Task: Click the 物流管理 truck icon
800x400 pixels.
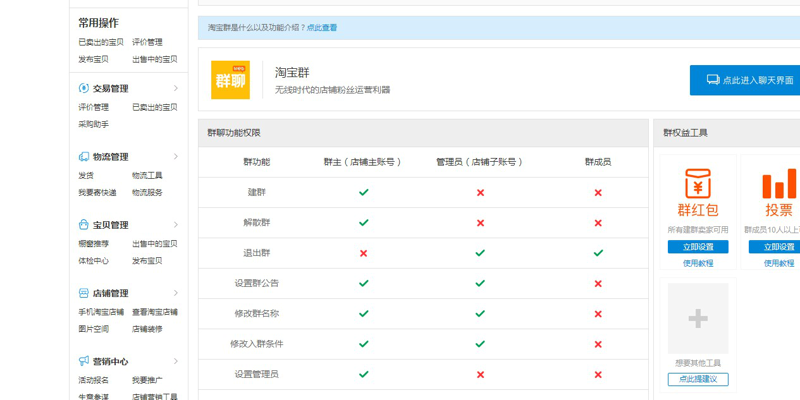Action: 84,157
